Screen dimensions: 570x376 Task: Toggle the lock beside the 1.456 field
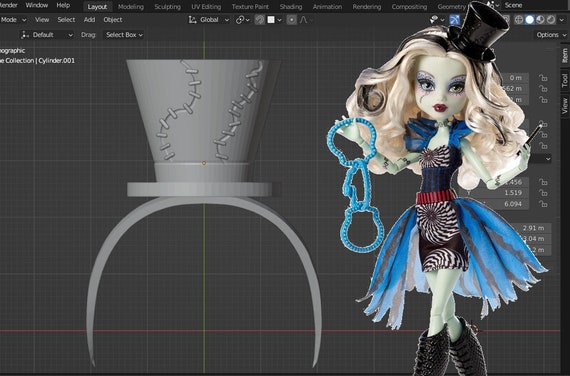click(x=543, y=182)
